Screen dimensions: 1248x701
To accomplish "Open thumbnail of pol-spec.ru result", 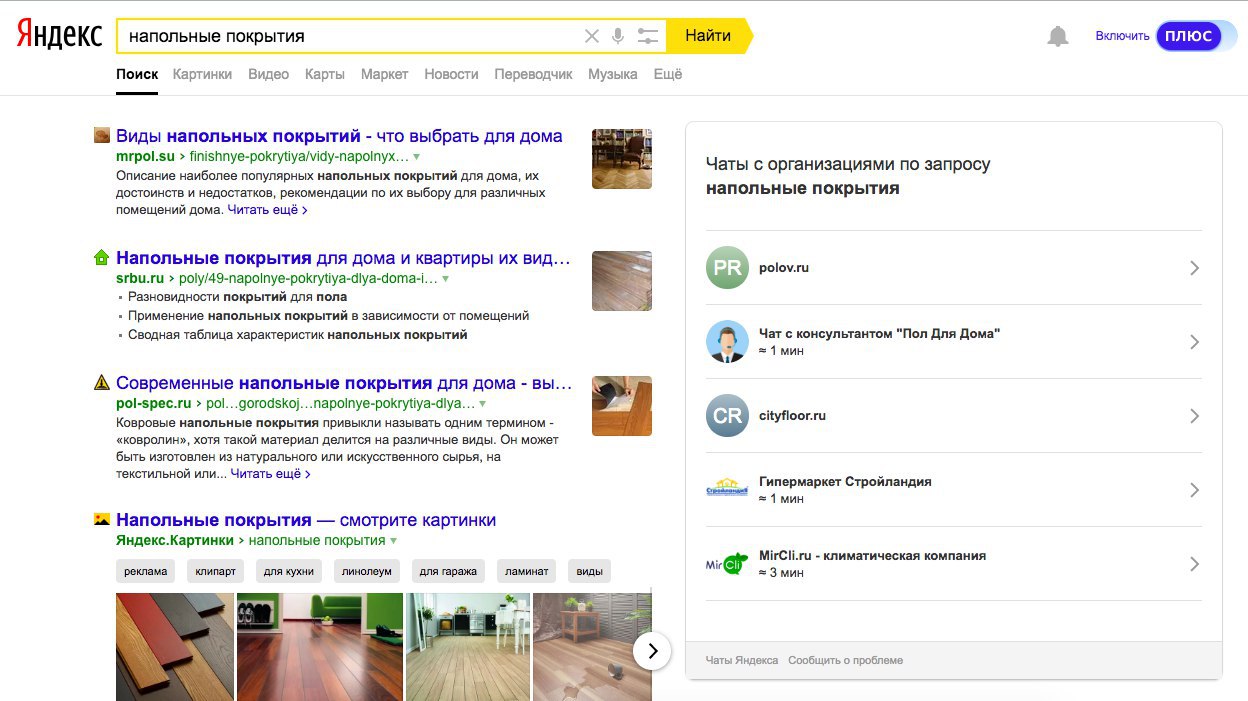I will coord(622,406).
